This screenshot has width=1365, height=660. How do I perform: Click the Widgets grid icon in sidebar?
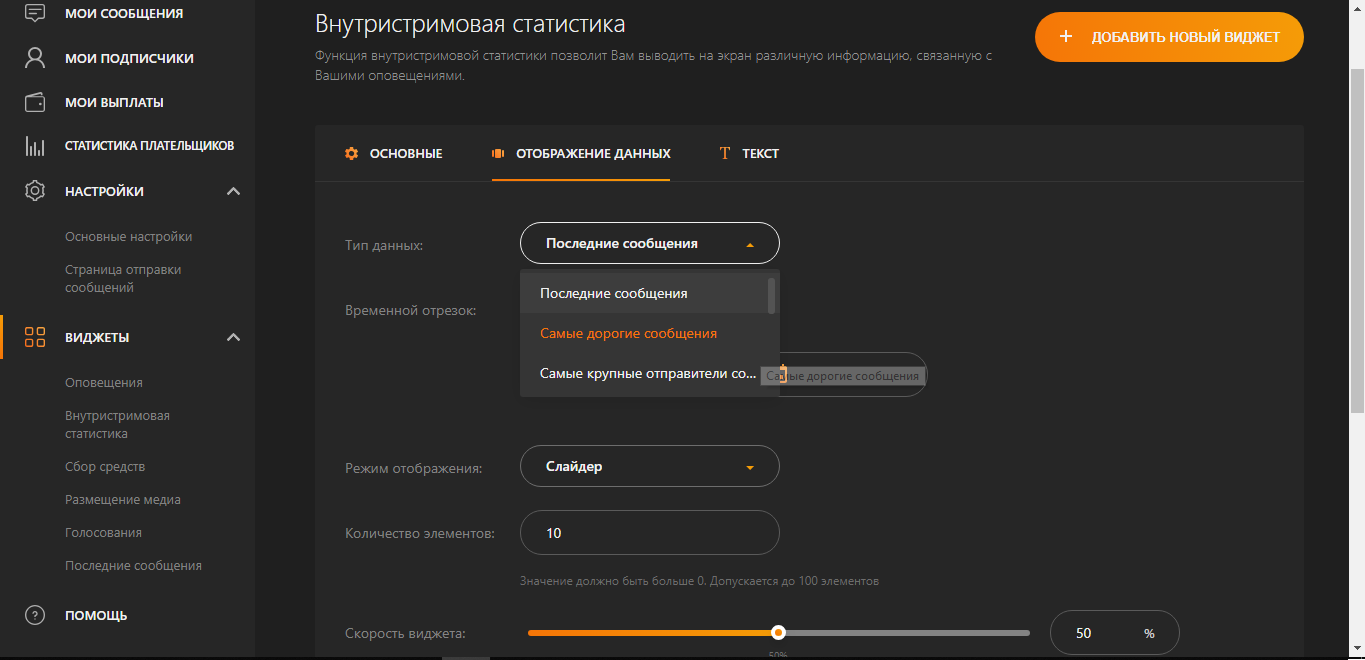tap(35, 337)
